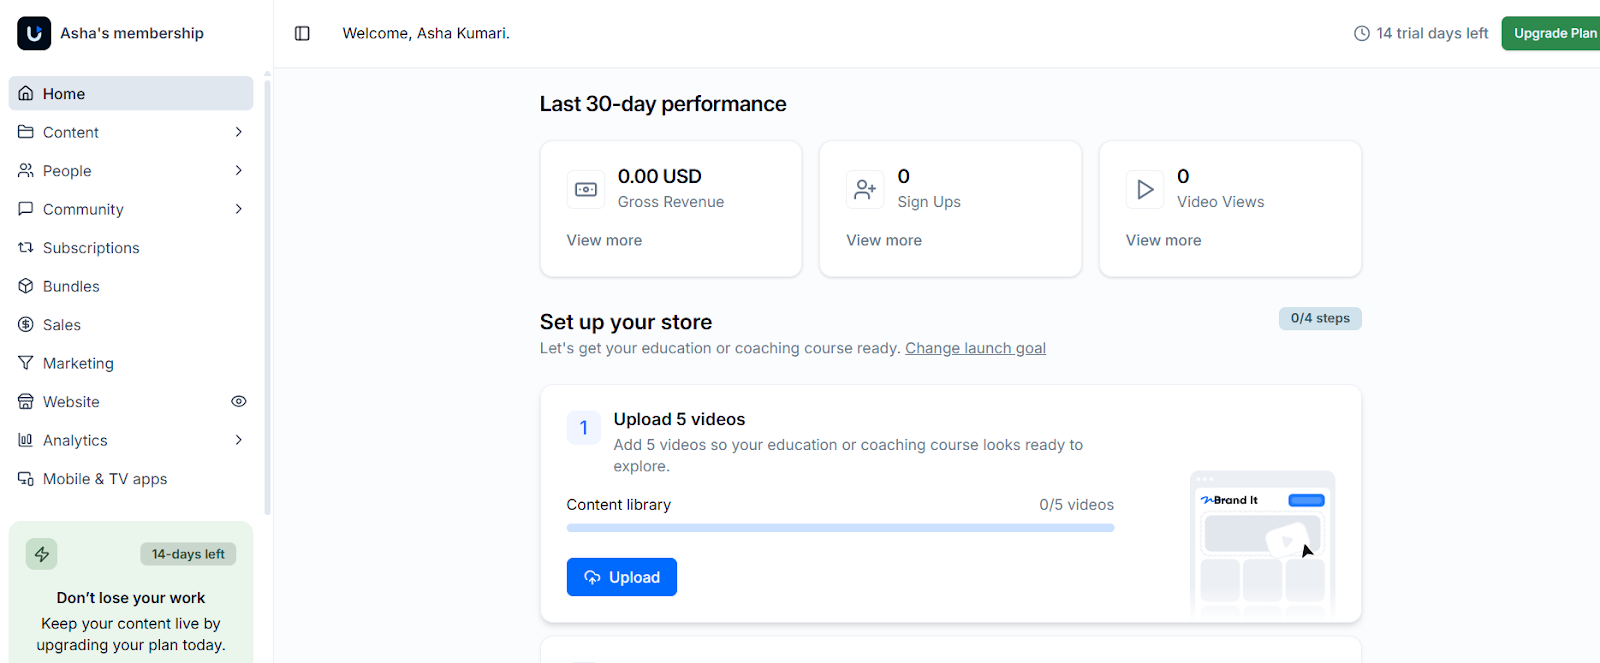The width and height of the screenshot is (1600, 663).
Task: Click Last 30-day performance heading
Action: point(663,104)
